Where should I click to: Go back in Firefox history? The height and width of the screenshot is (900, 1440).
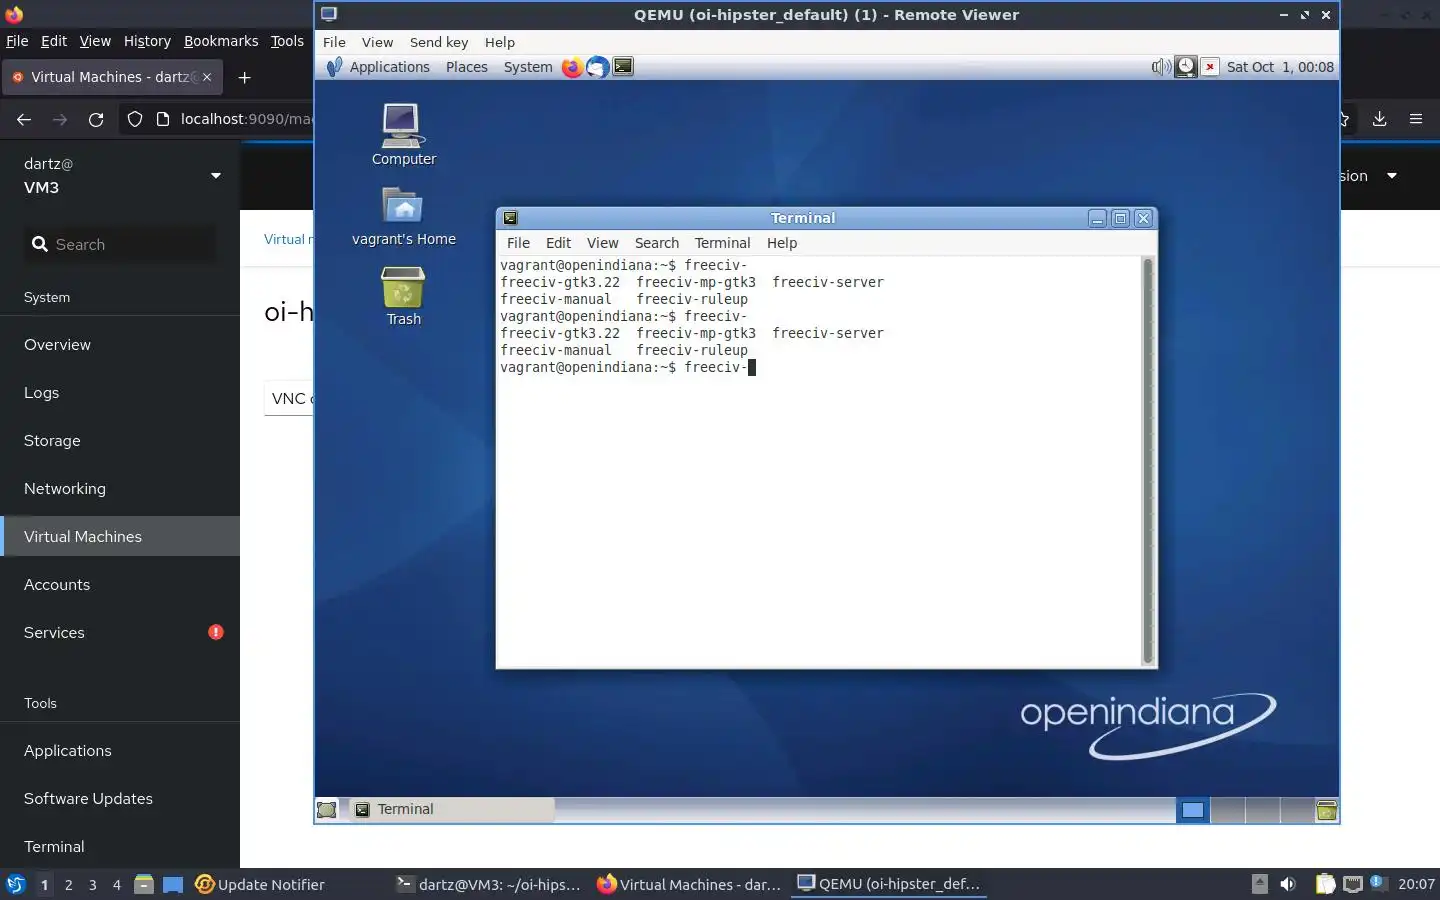click(x=24, y=119)
